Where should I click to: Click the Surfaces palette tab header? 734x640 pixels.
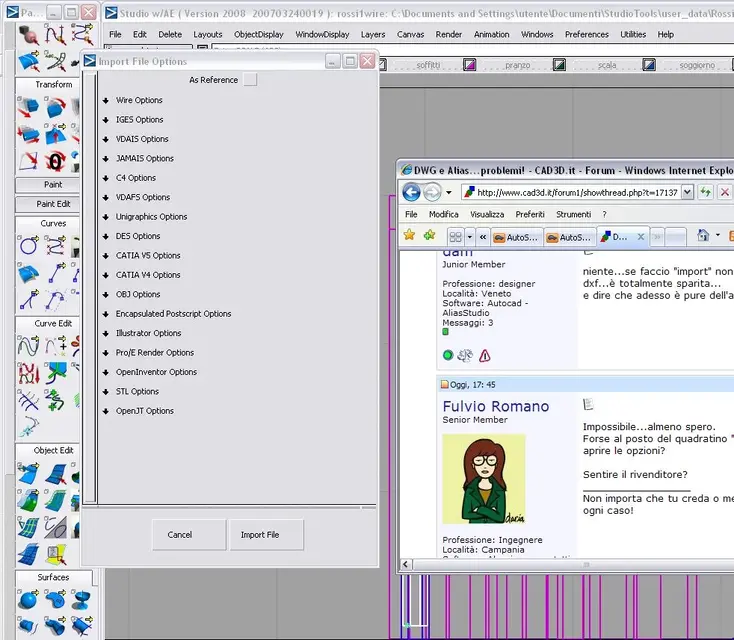[53, 577]
